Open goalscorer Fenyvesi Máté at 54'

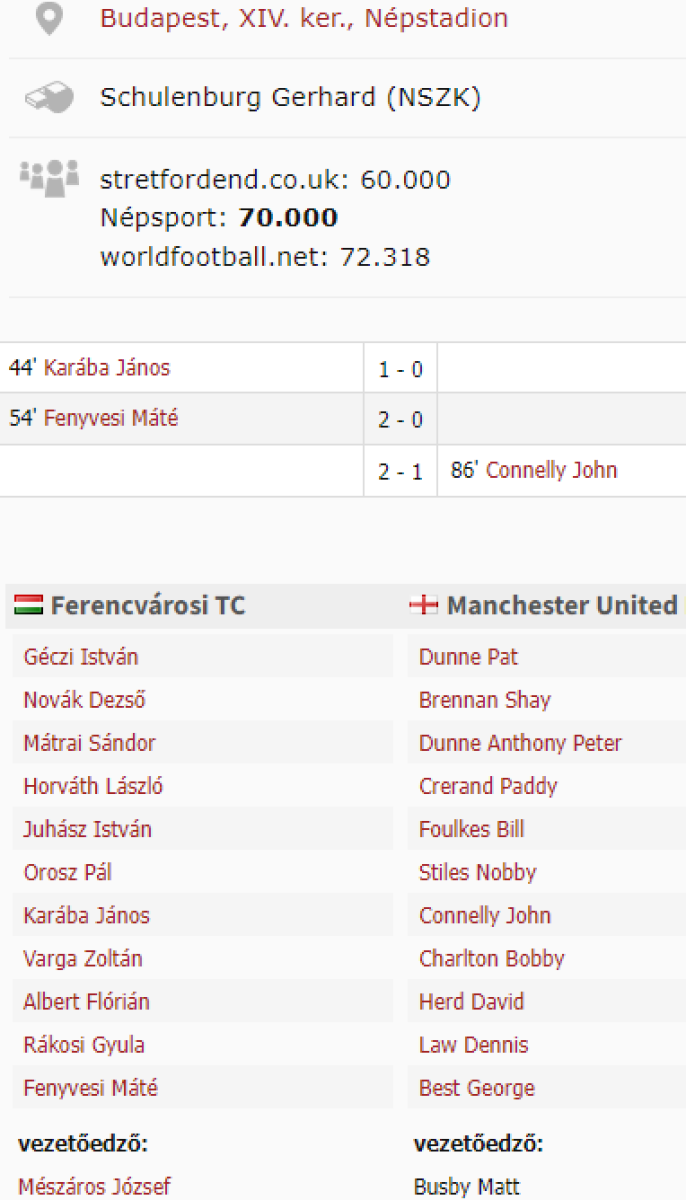(111, 419)
